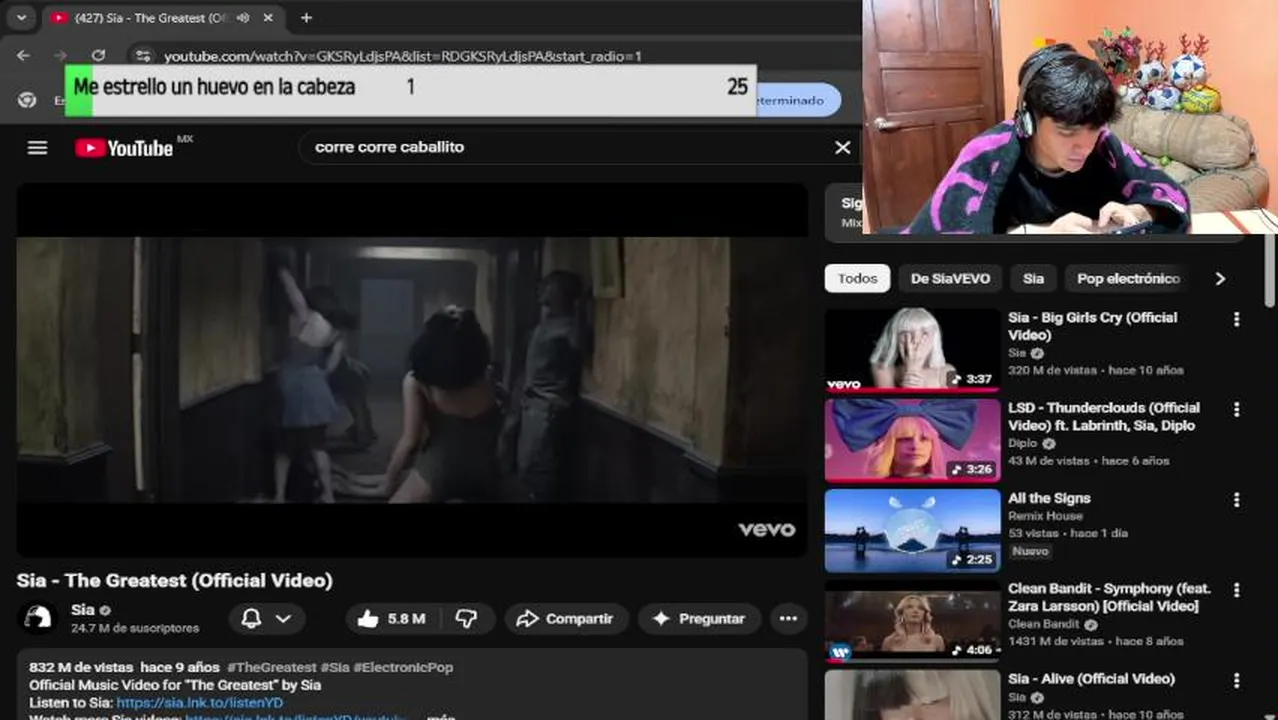Open the sia.lnk.to/listenYD link
The height and width of the screenshot is (720, 1278).
pos(200,703)
